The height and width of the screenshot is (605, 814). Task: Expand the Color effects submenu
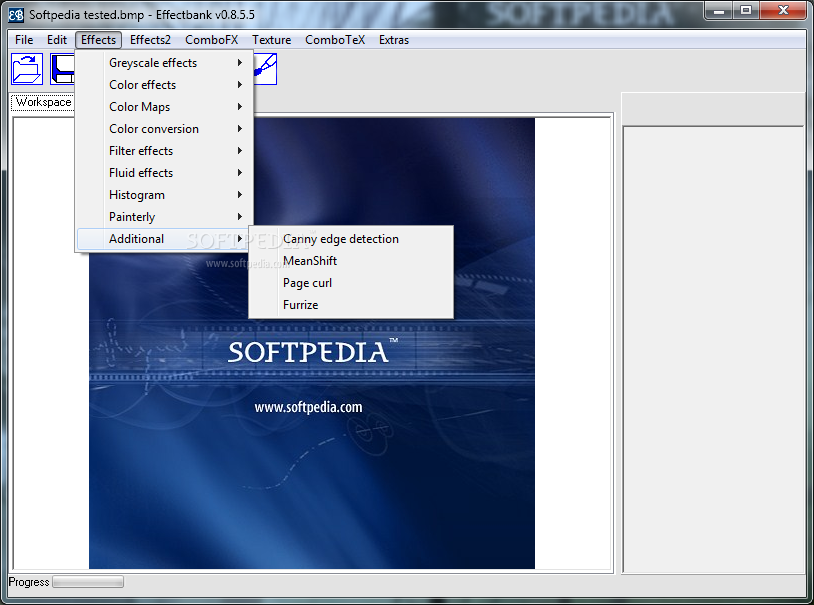(164, 85)
